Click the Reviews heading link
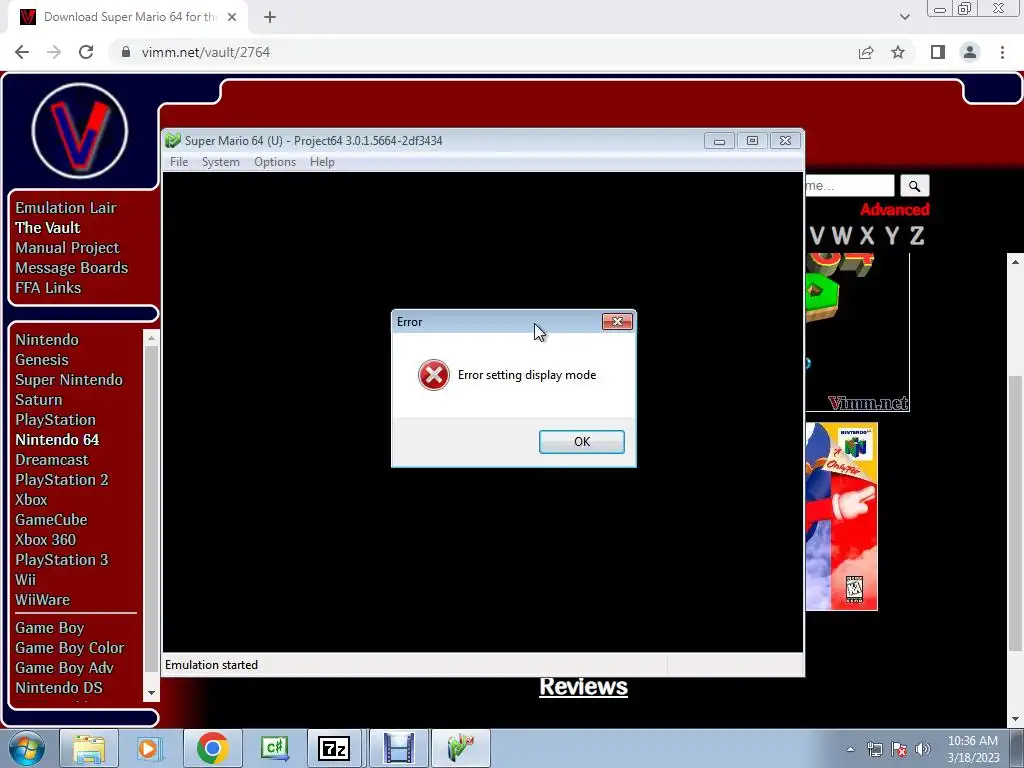1024x768 pixels. (x=583, y=687)
